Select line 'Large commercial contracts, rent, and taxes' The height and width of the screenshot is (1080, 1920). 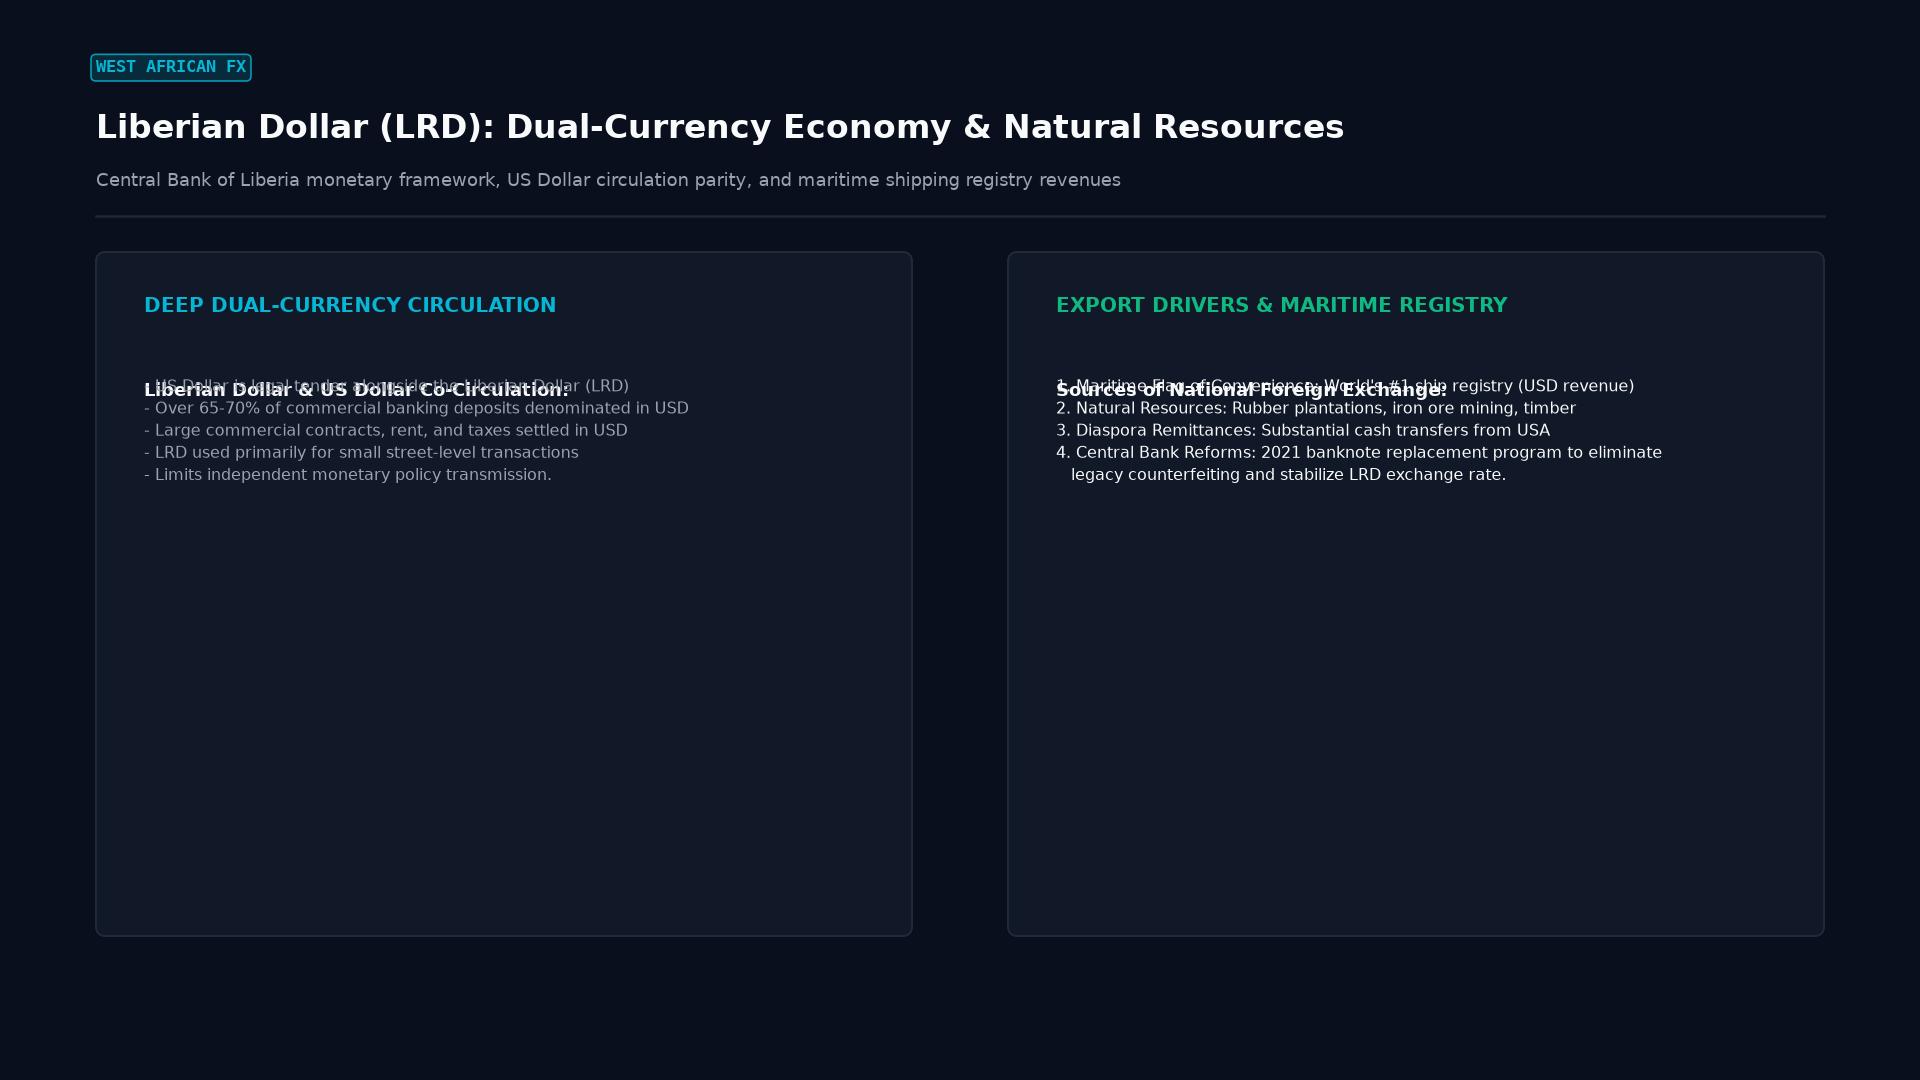pos(386,430)
